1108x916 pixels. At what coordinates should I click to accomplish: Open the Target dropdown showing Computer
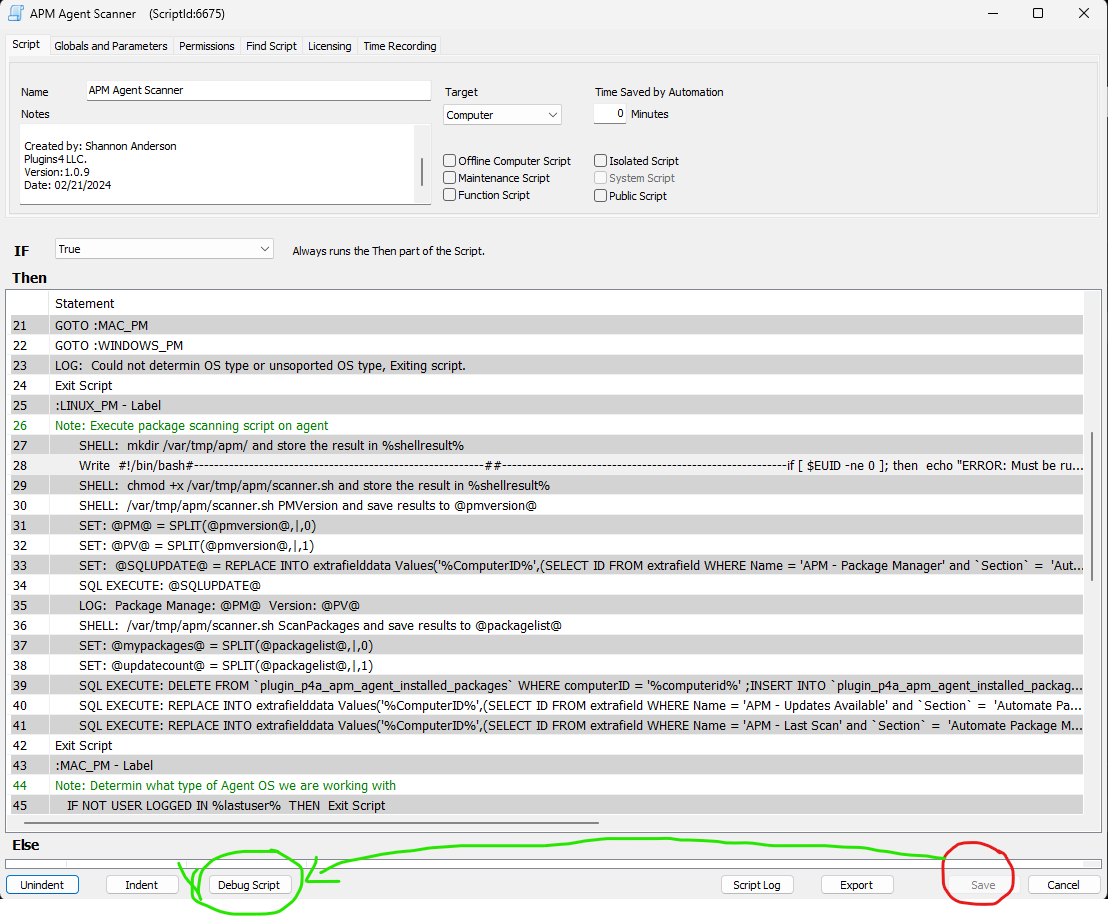click(x=502, y=115)
